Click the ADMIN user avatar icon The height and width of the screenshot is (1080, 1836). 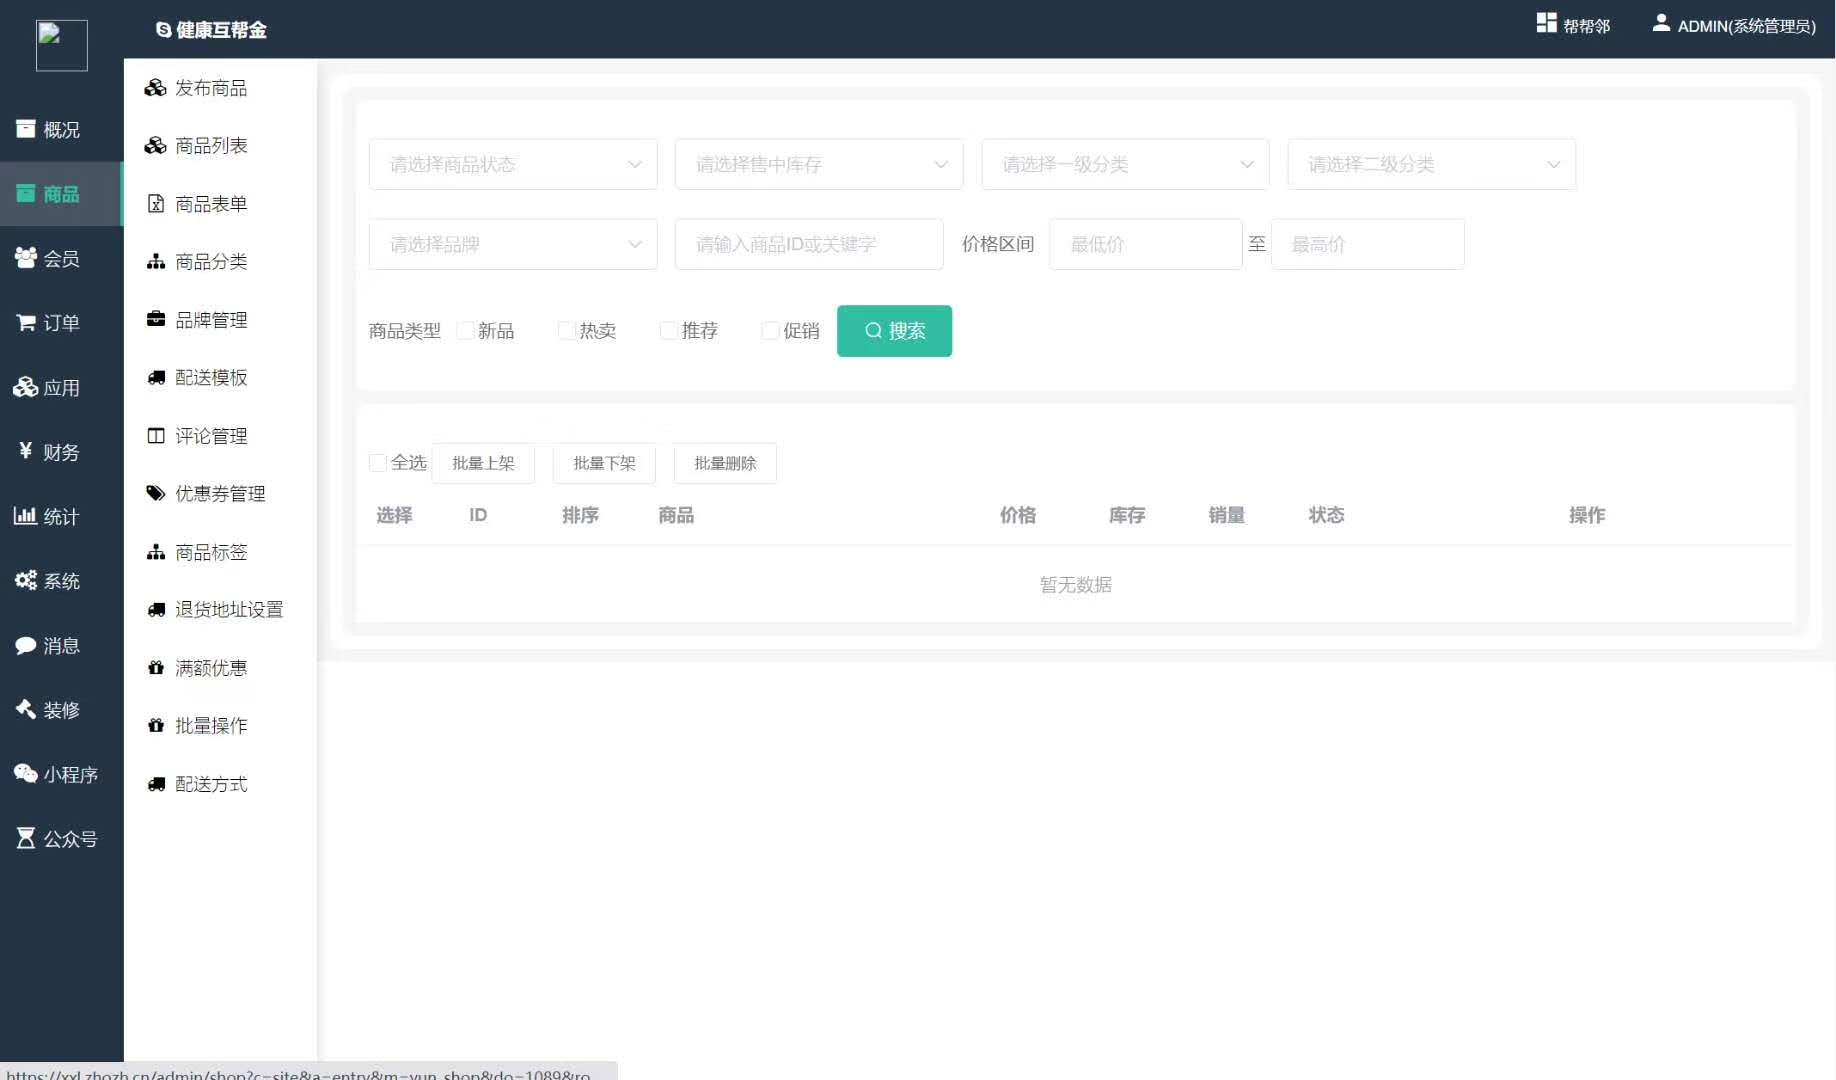pyautogui.click(x=1661, y=23)
